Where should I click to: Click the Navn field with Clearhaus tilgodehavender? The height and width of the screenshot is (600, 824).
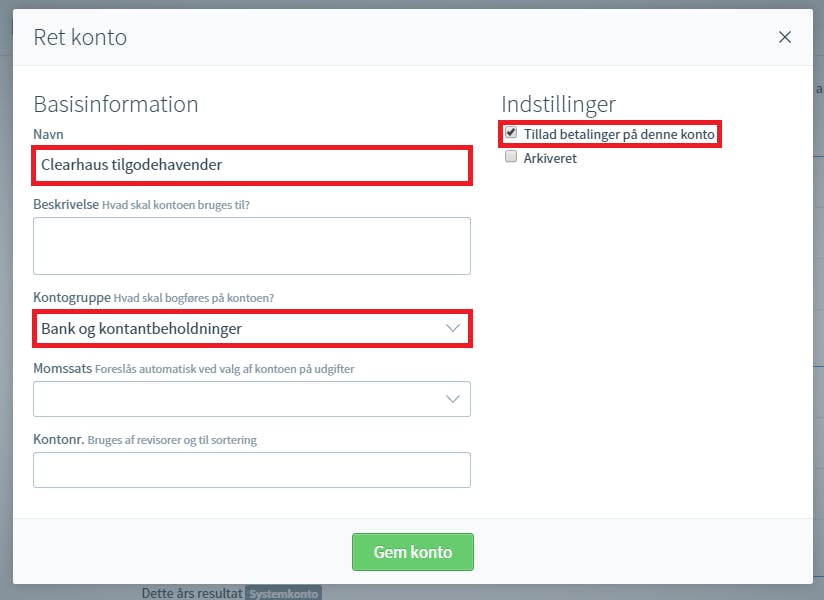252,165
